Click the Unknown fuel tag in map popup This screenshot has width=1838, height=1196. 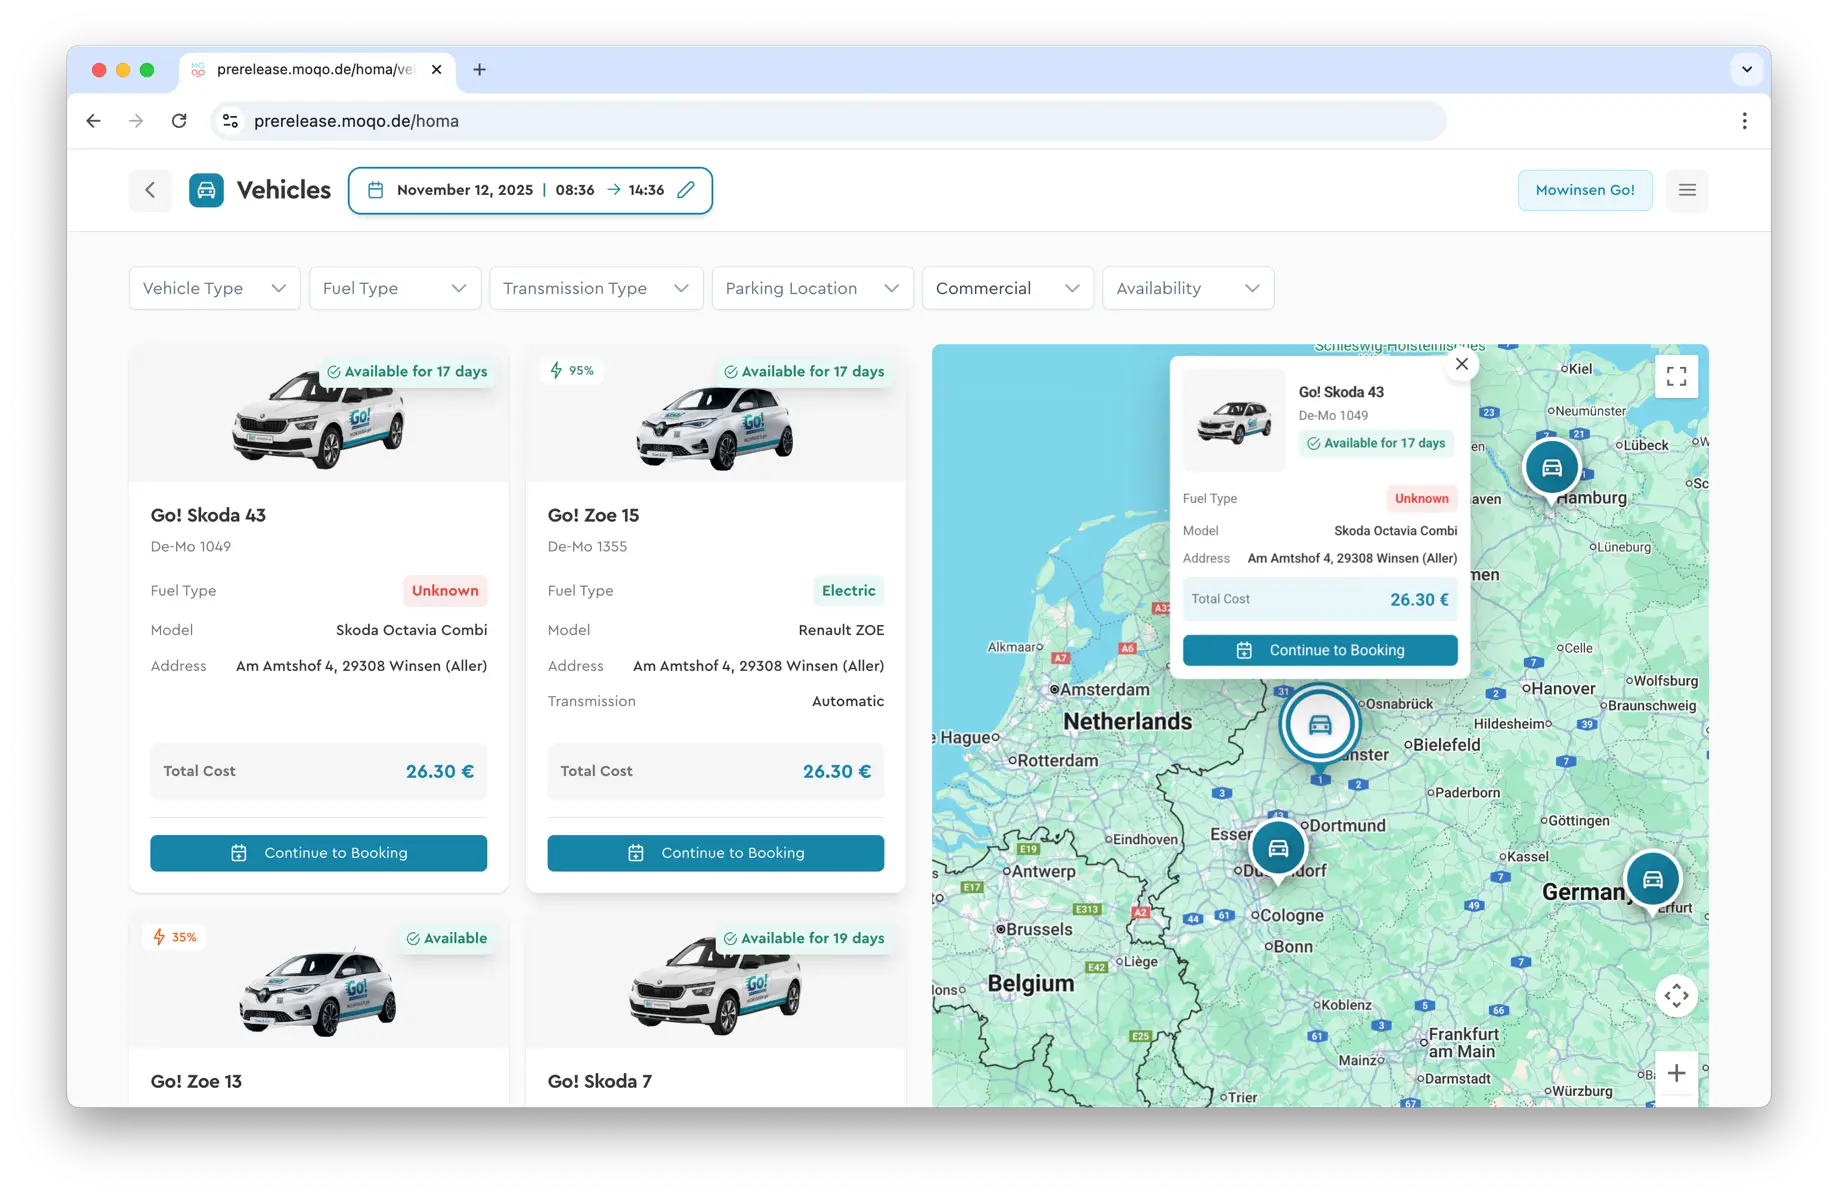click(1422, 499)
